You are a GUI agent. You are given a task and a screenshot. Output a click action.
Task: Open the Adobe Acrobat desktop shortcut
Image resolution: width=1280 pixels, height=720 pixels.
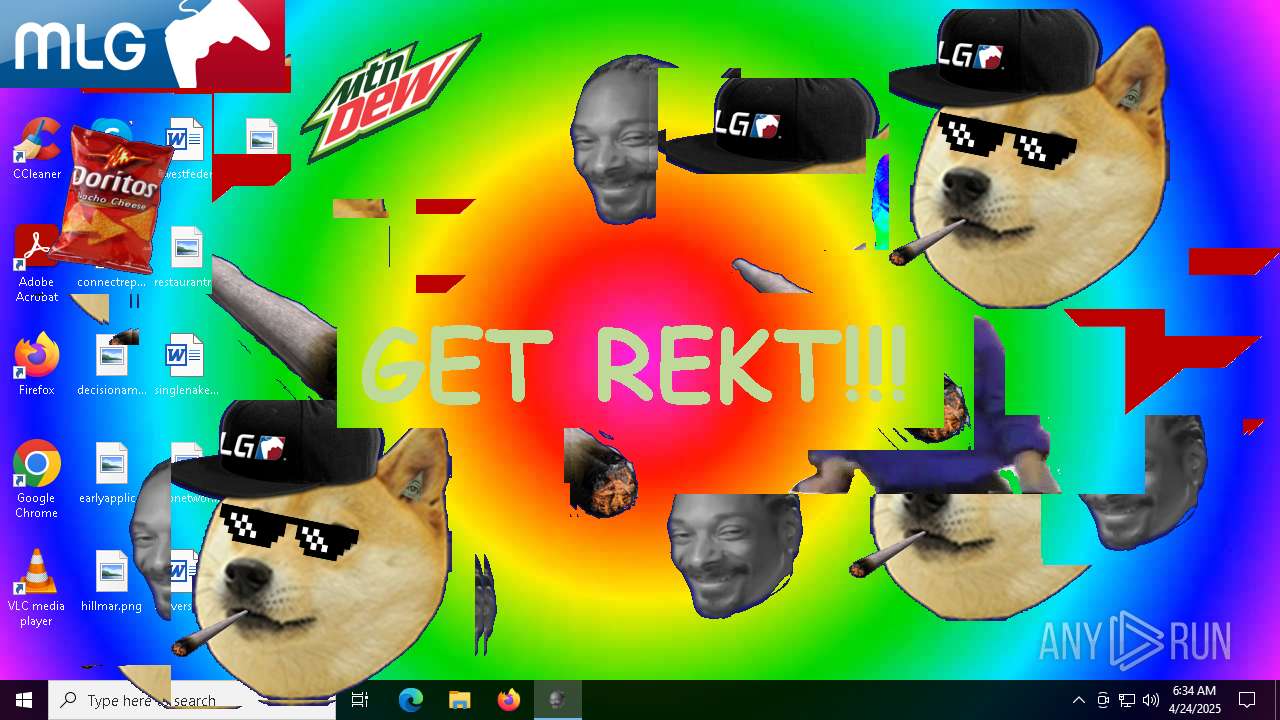pyautogui.click(x=37, y=264)
